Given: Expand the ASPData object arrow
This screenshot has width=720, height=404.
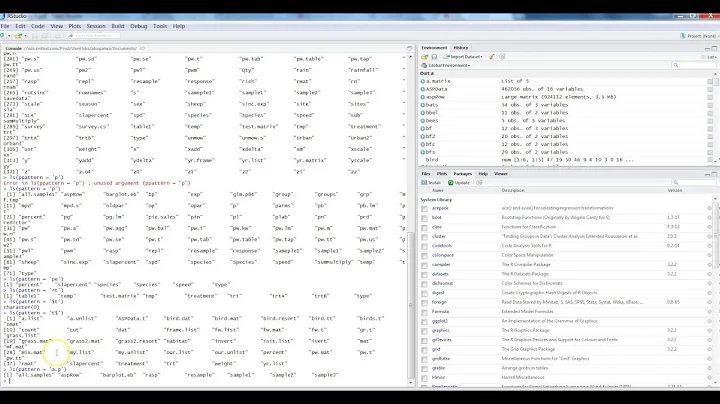Looking at the screenshot, I should pyautogui.click(x=422, y=89).
